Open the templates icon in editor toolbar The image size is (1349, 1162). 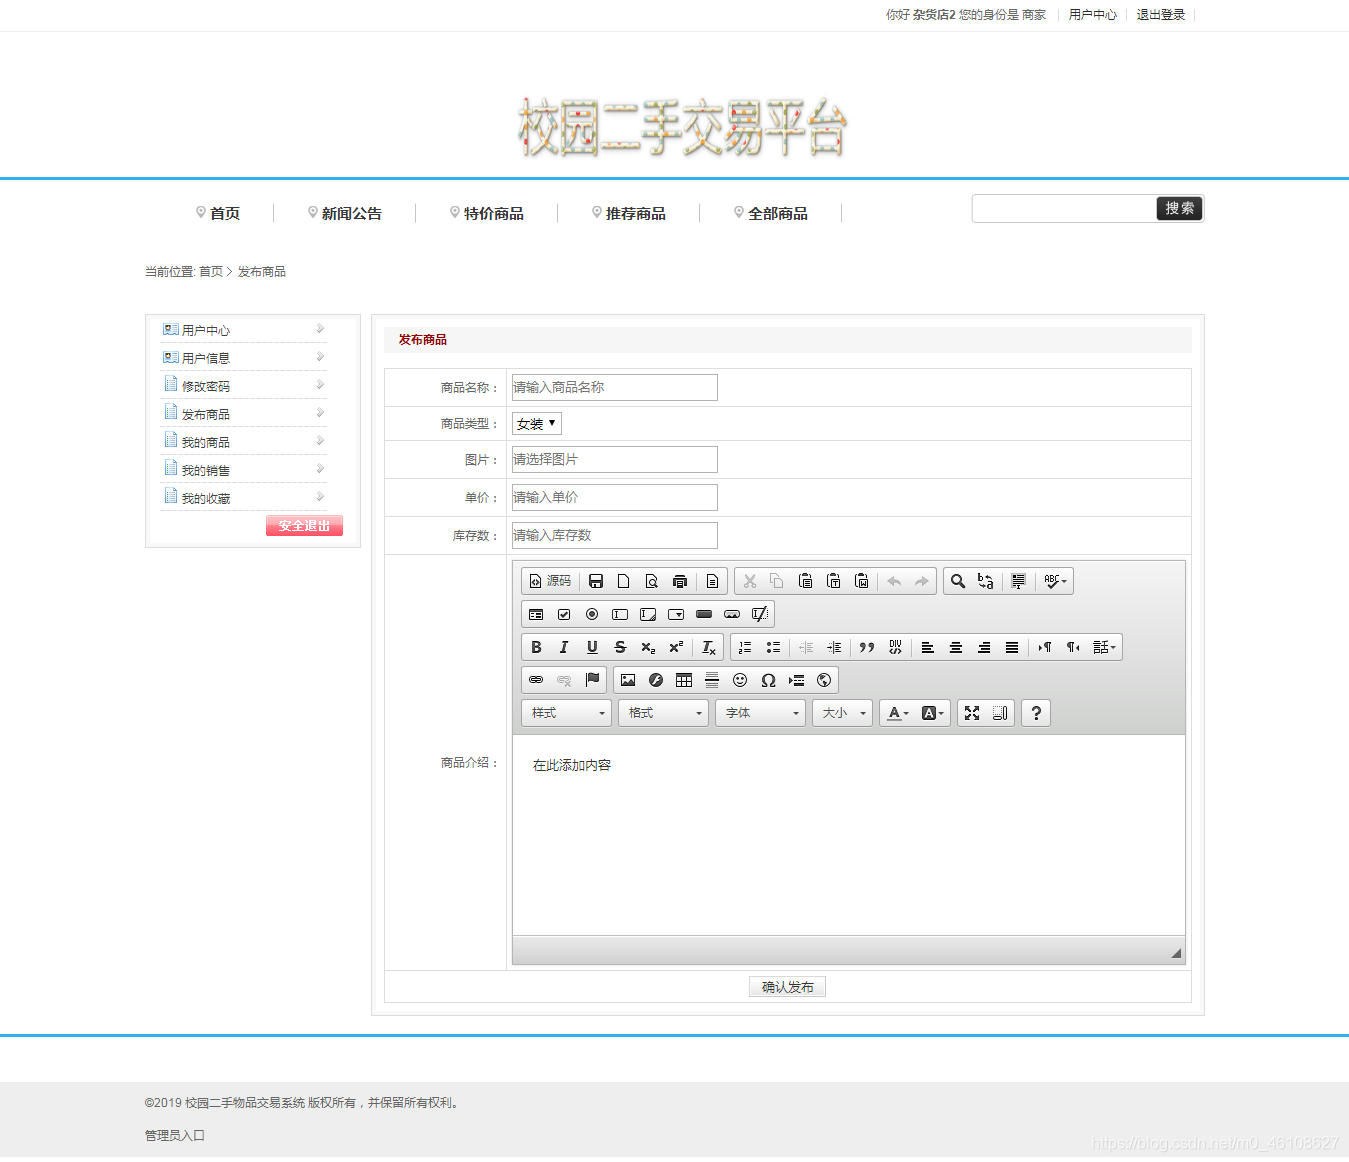pos(712,581)
